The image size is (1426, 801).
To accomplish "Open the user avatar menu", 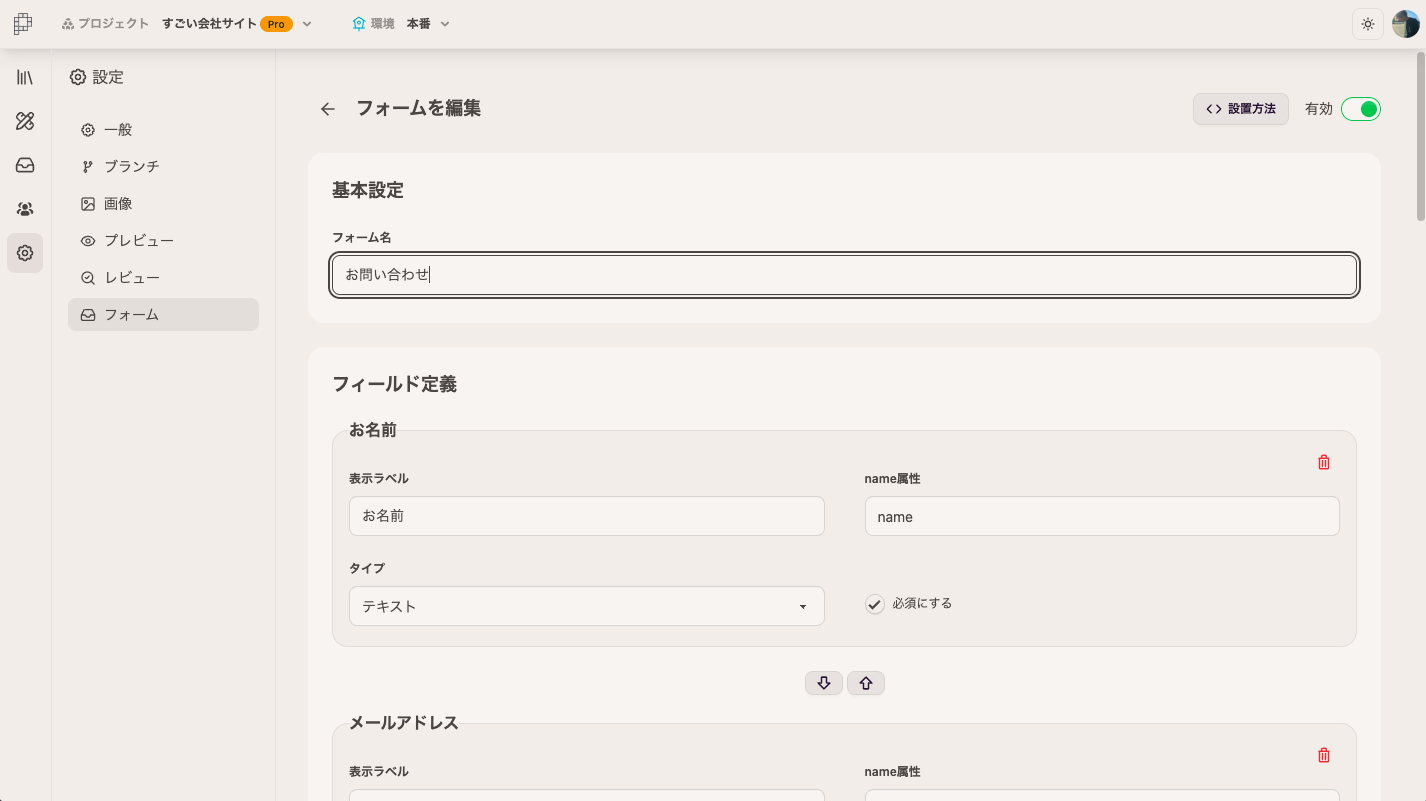I will click(1406, 24).
